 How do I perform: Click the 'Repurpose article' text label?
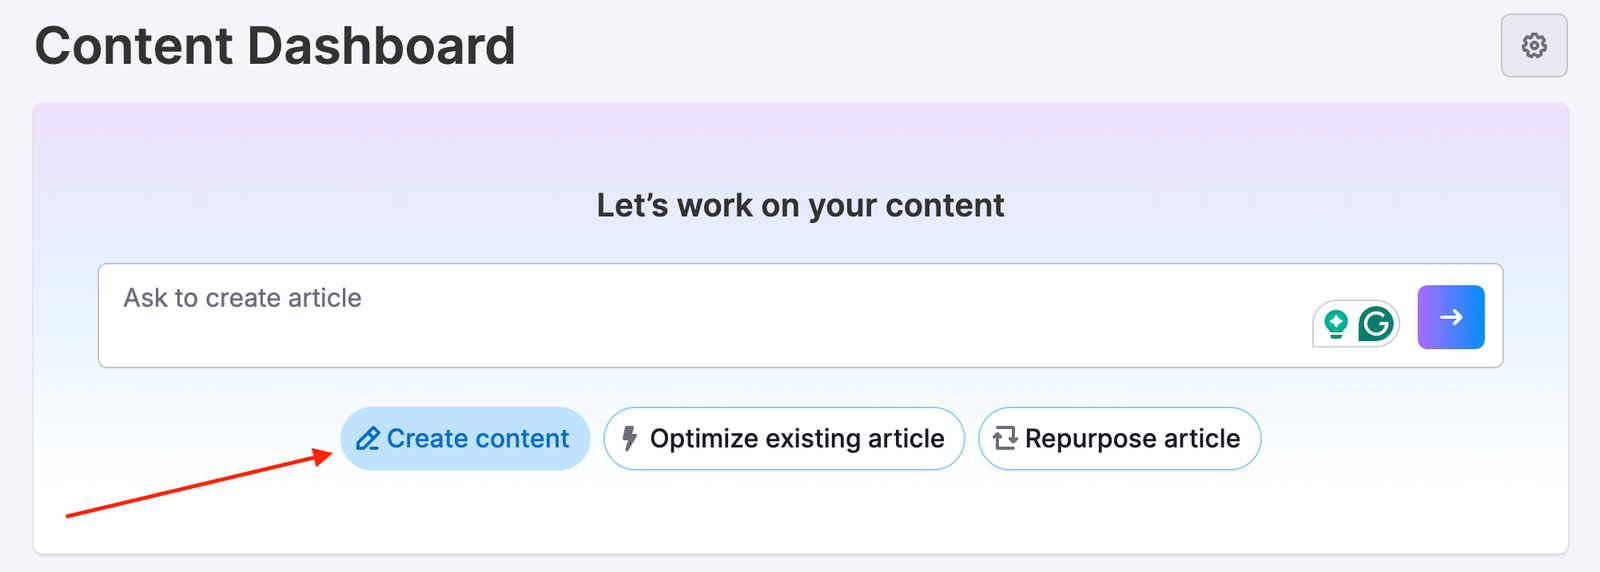1132,439
